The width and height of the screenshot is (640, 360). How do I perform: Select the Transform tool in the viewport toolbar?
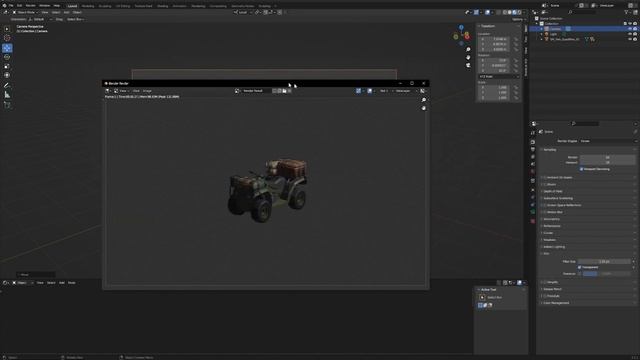click(x=7, y=75)
